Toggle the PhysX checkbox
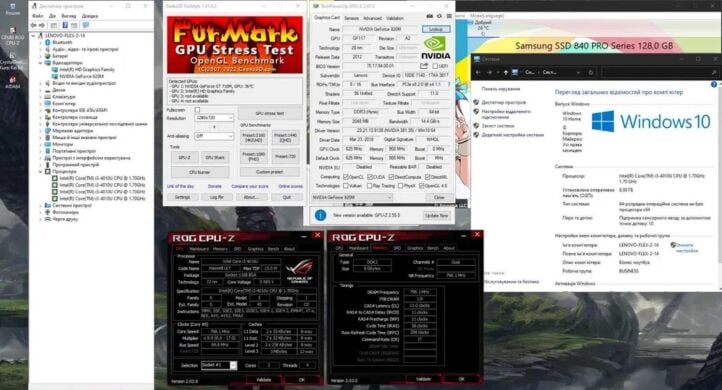Image resolution: width=722 pixels, height=390 pixels. click(400, 186)
